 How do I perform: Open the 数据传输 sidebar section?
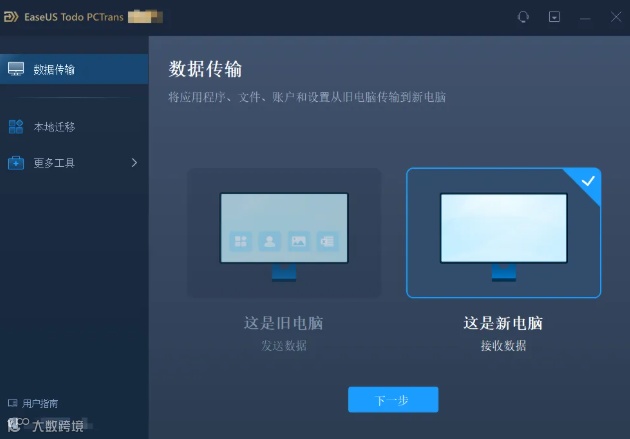(x=74, y=69)
